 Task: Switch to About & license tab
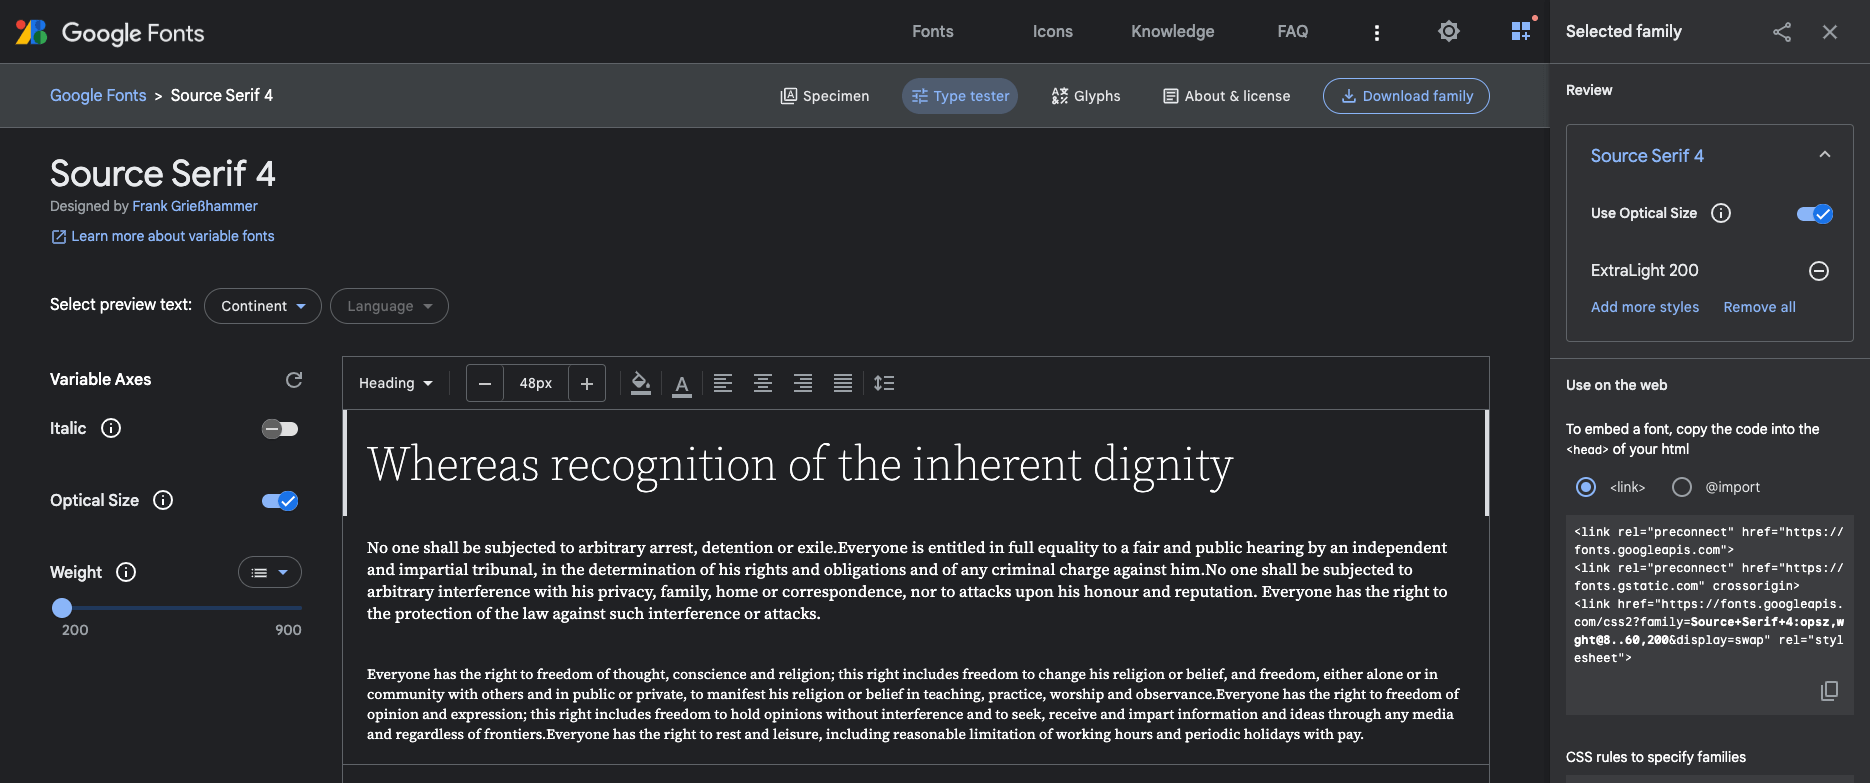tap(1226, 96)
